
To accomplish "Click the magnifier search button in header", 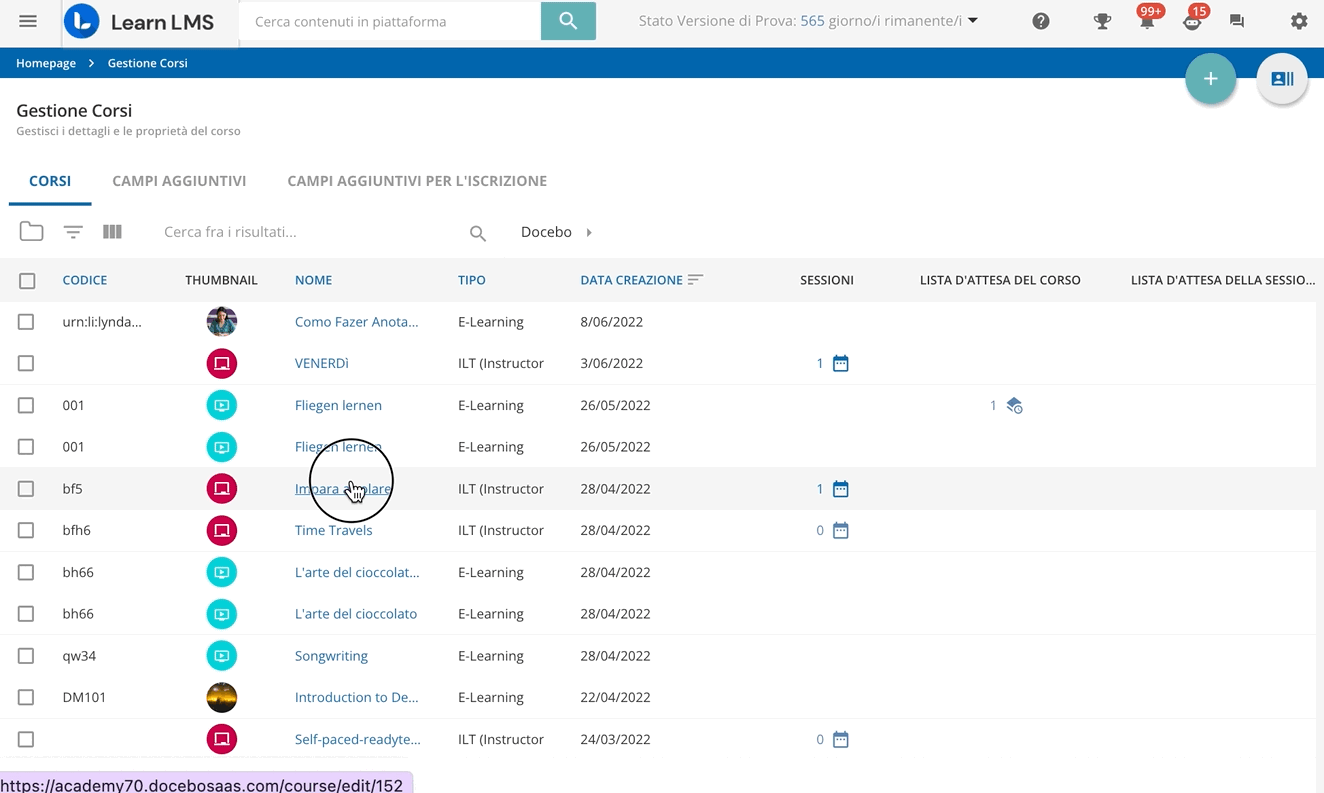I will (568, 21).
